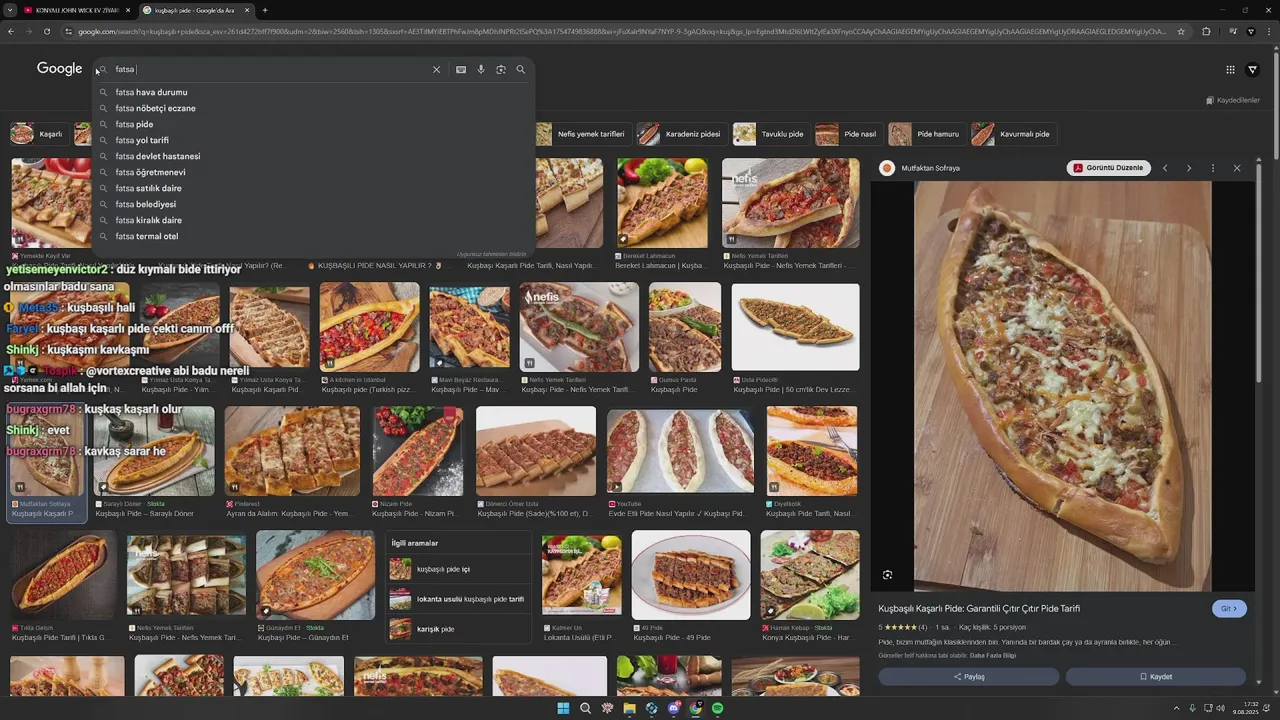The height and width of the screenshot is (720, 1280).
Task: Open related search karışık pide
Action: pos(458,629)
